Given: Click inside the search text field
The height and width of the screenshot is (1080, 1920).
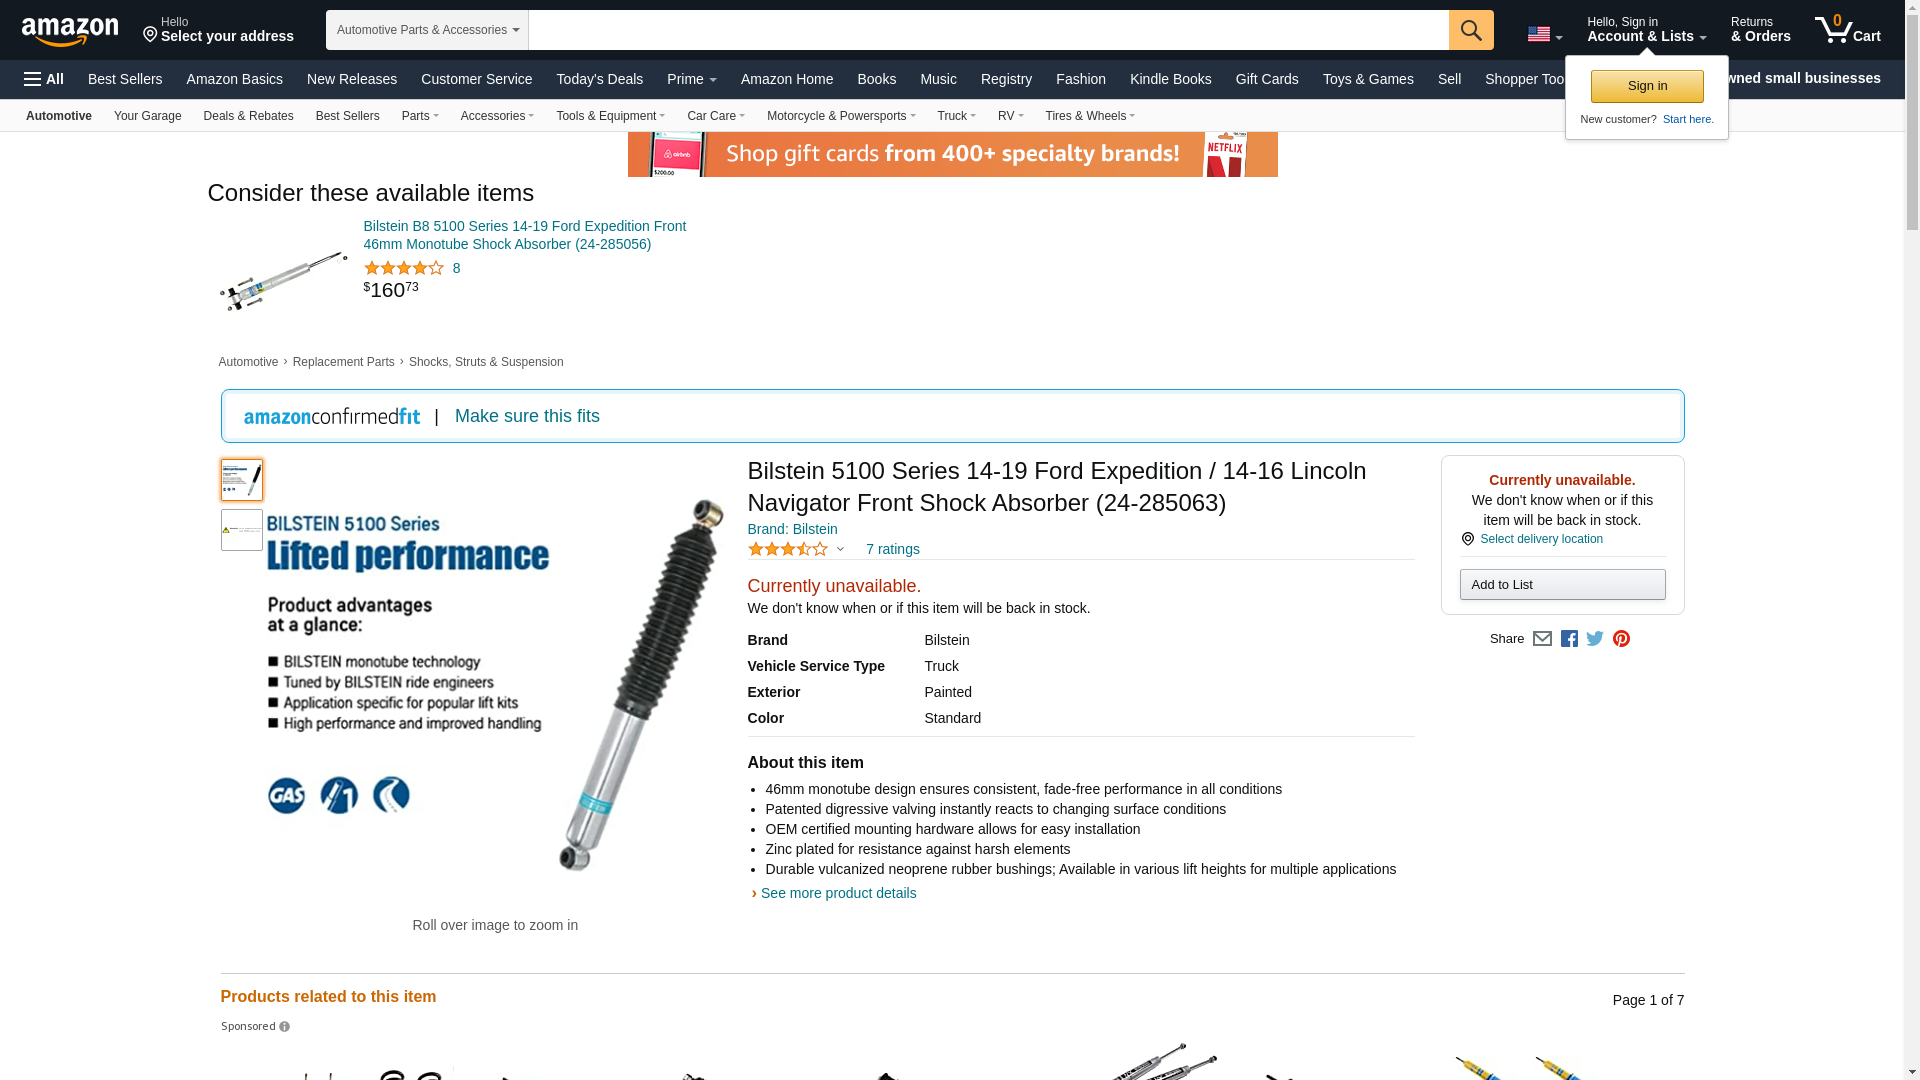Looking at the screenshot, I should pos(988,30).
